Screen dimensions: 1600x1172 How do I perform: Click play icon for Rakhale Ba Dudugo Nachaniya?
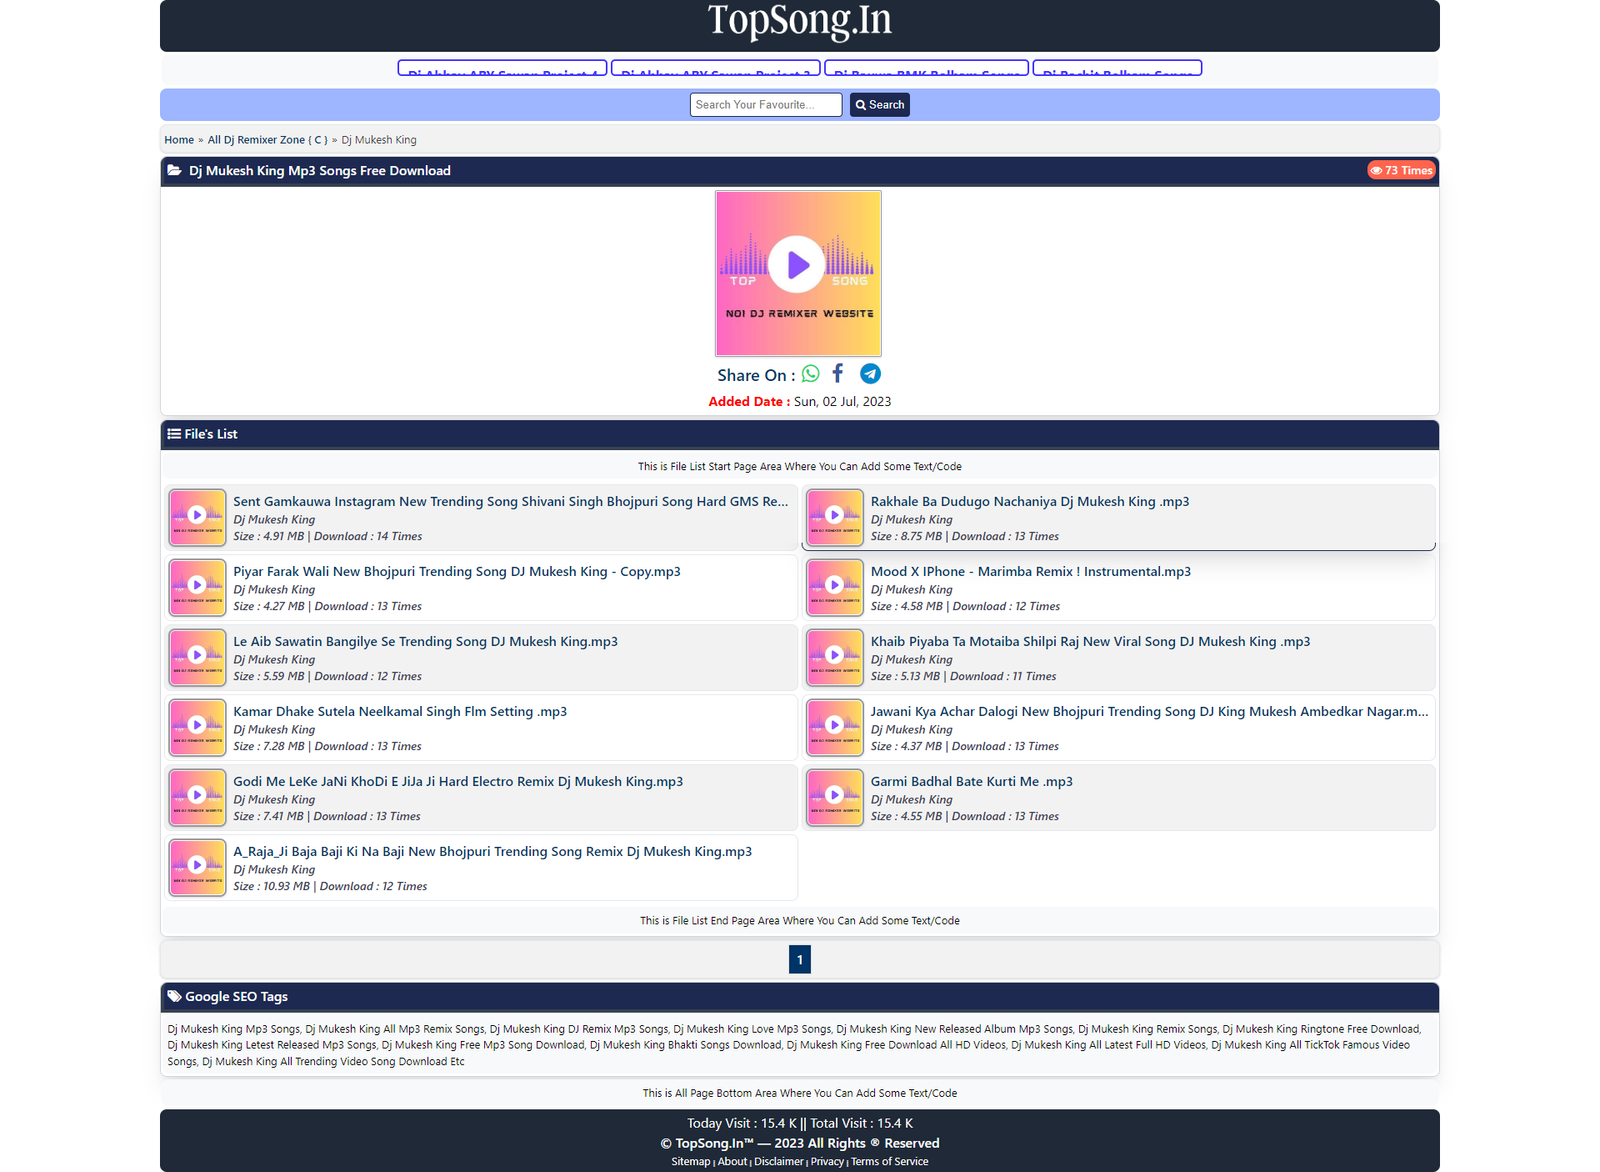(x=834, y=517)
